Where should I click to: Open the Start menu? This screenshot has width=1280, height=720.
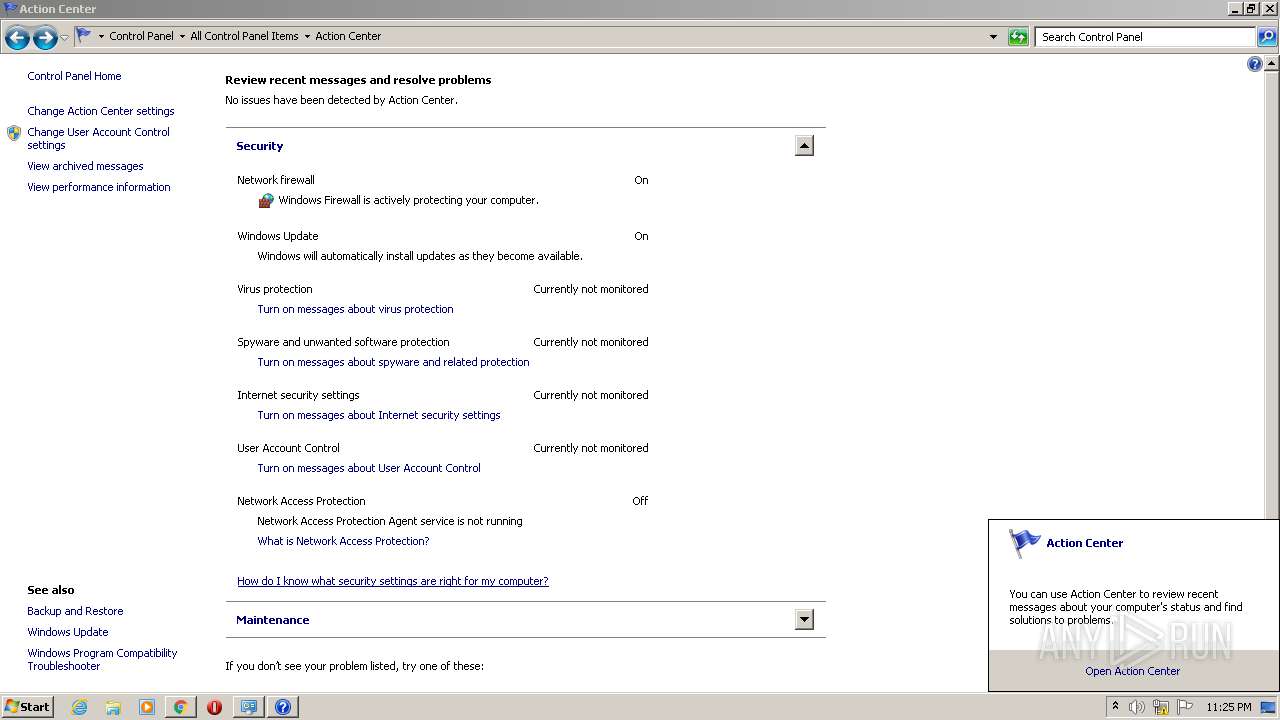[27, 706]
